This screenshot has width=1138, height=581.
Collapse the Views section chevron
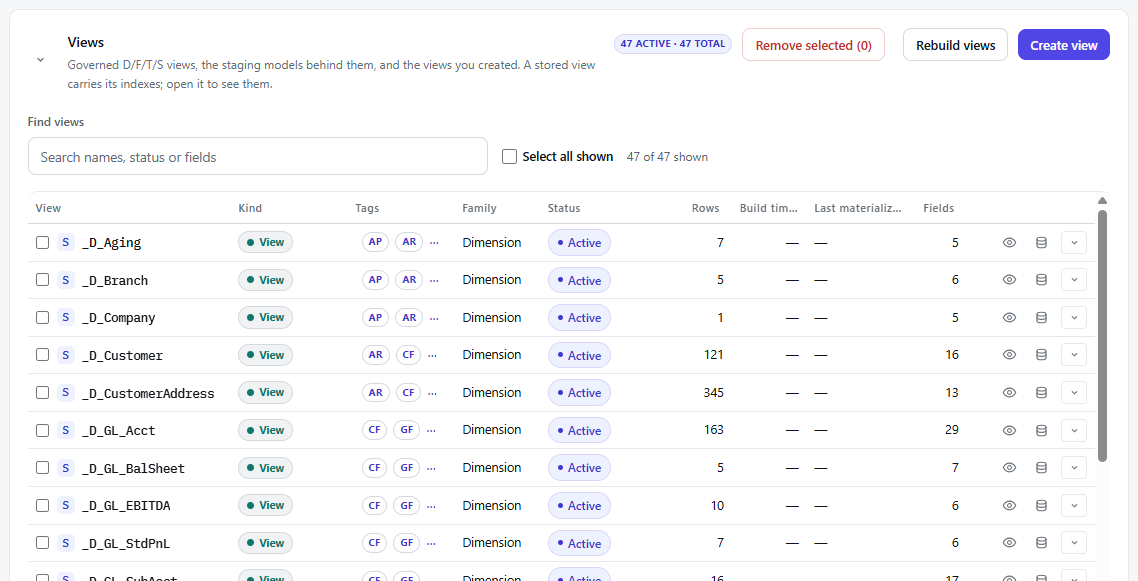41,59
